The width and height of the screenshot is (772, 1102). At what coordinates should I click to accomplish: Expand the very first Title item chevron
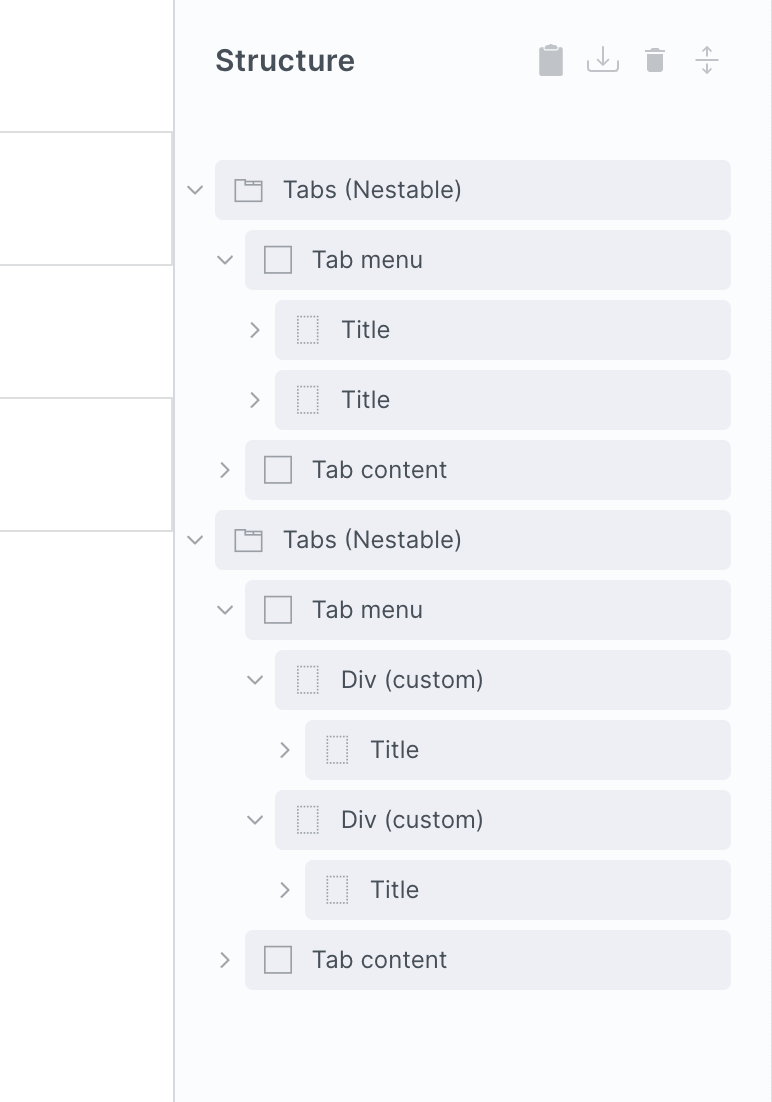coord(255,330)
